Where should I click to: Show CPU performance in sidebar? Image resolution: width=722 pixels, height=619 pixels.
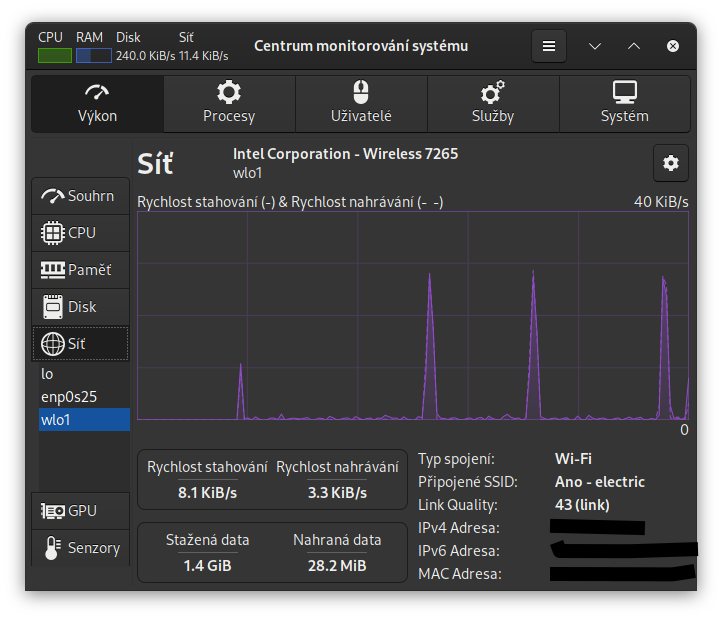click(x=80, y=233)
